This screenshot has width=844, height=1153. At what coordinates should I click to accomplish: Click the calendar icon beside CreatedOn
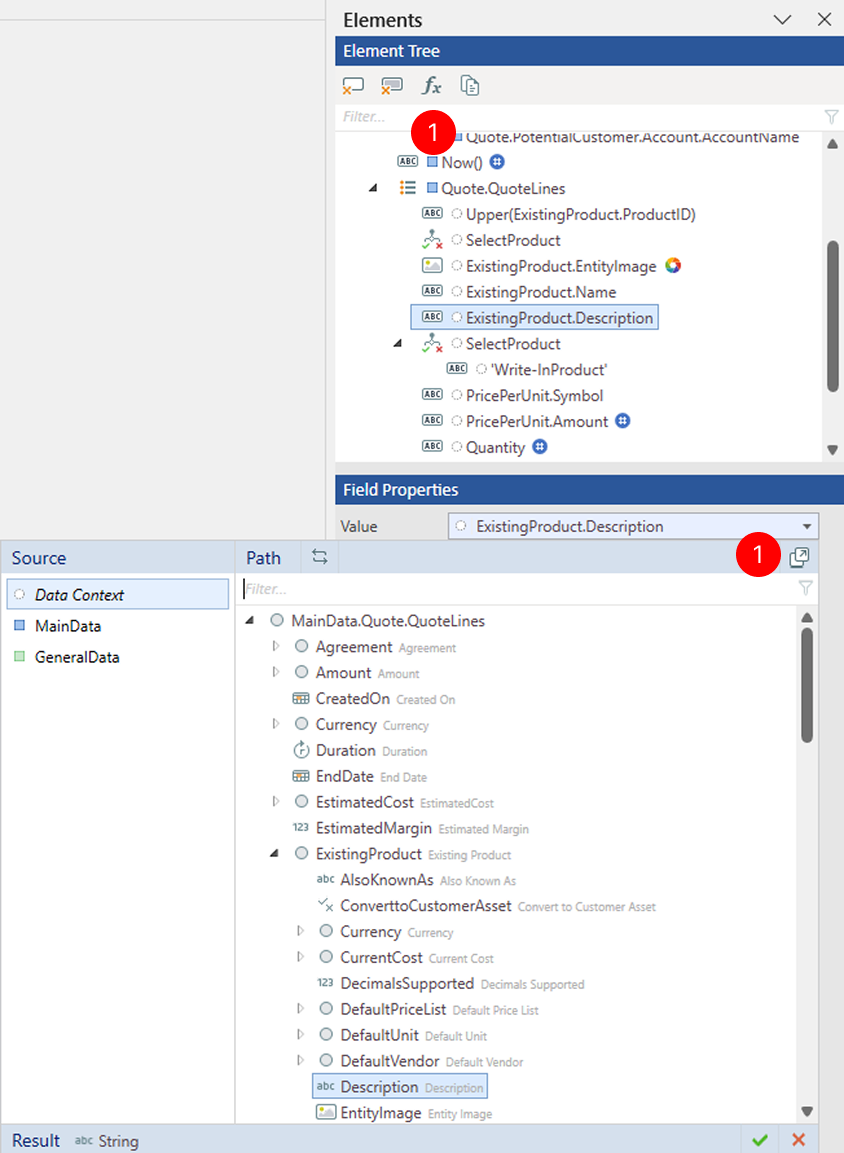click(x=301, y=699)
